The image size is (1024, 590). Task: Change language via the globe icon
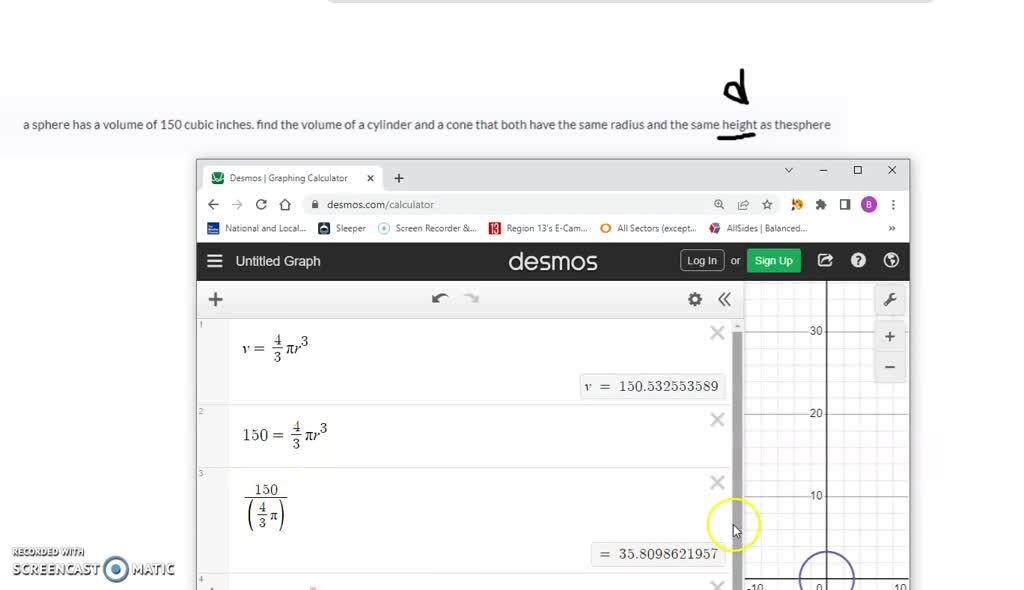(x=890, y=260)
